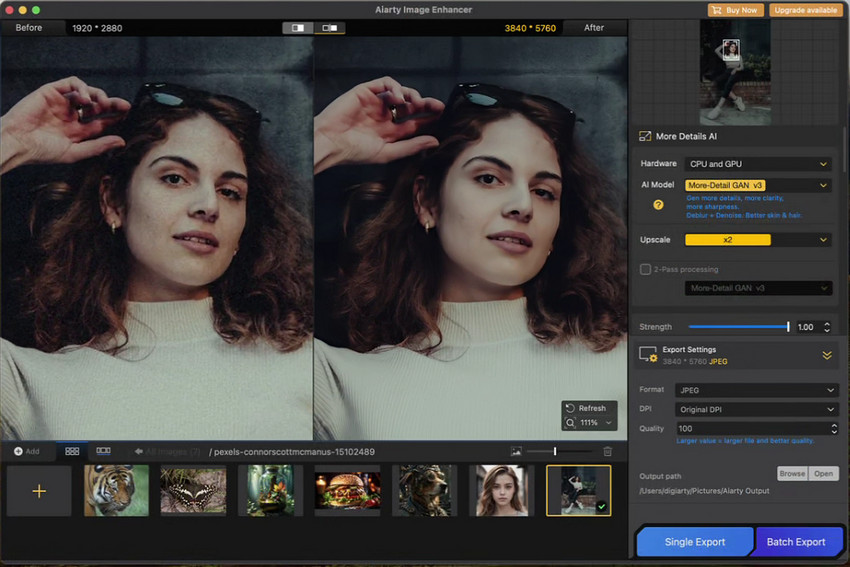Click the Upgrade available button

click(x=805, y=10)
